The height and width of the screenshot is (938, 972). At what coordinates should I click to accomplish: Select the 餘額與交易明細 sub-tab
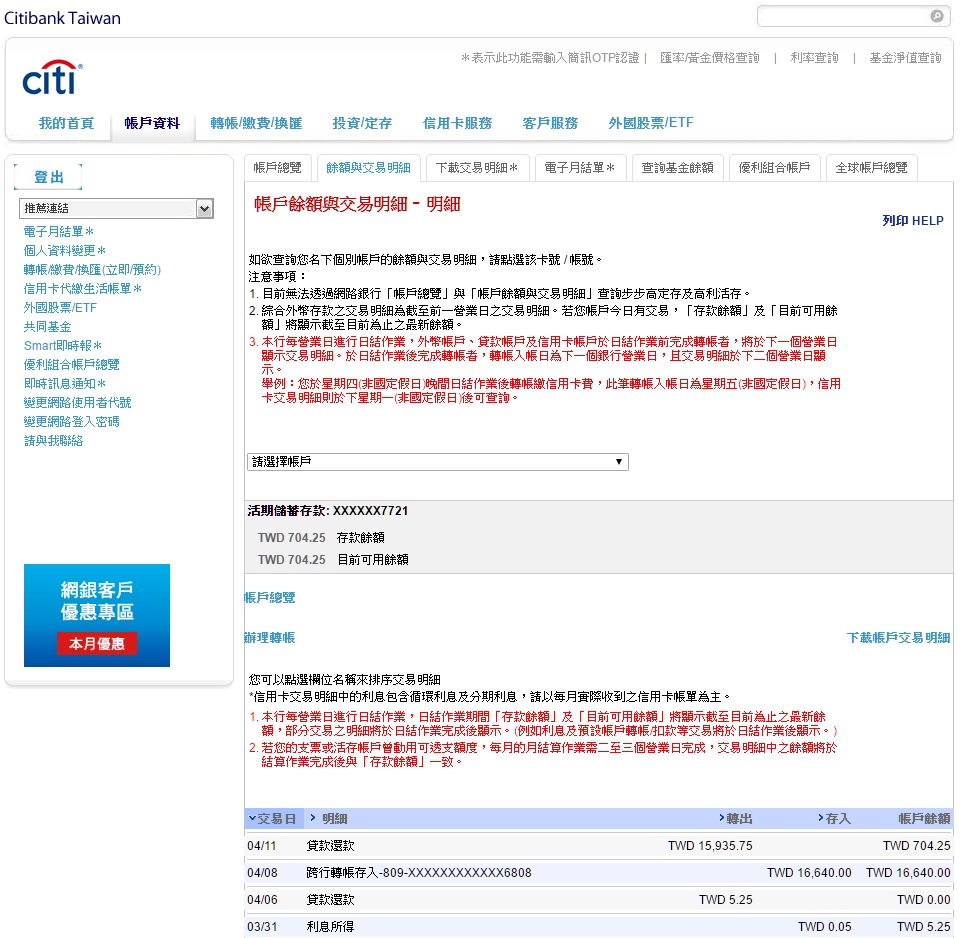pos(368,167)
